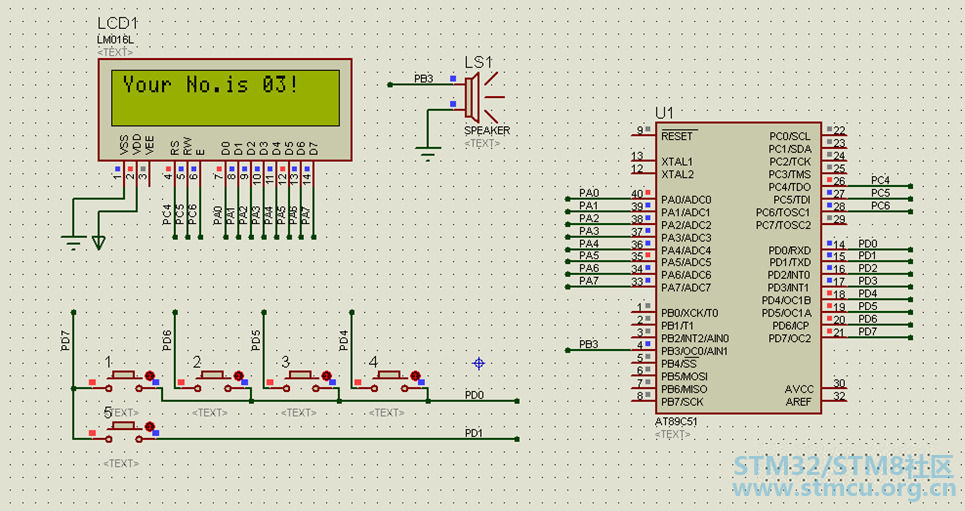
Task: Click the 'PD7' vertical label above button 1
Action: (x=66, y=340)
